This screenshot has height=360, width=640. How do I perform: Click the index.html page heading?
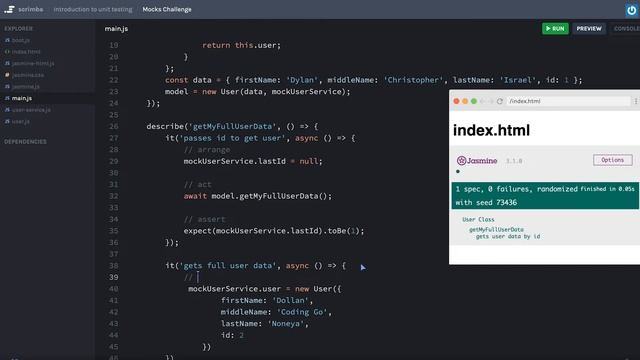491,130
